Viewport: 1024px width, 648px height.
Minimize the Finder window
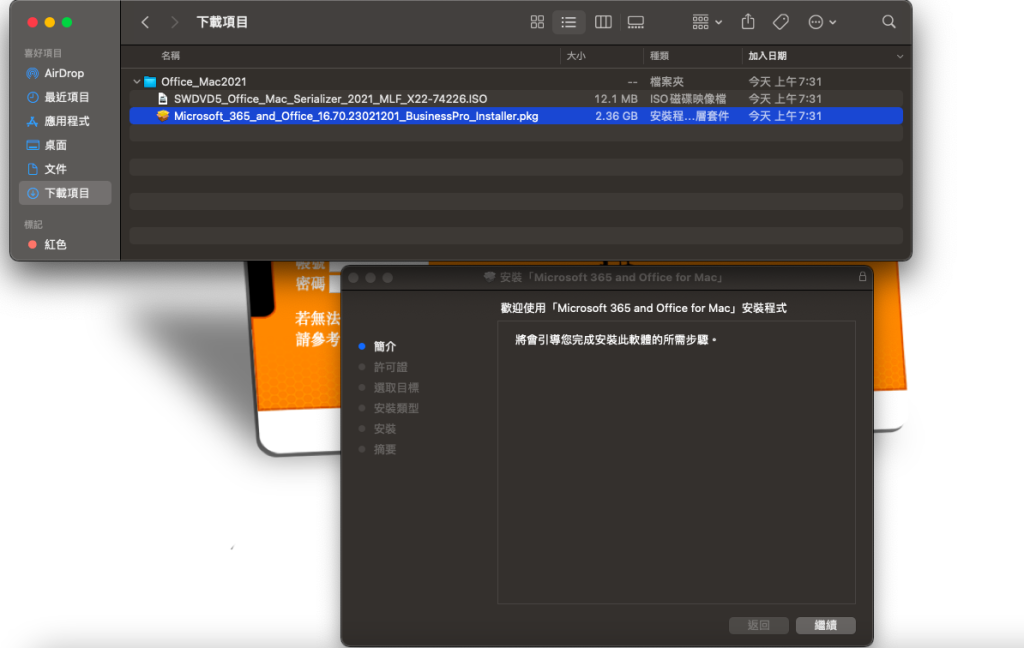click(x=50, y=22)
